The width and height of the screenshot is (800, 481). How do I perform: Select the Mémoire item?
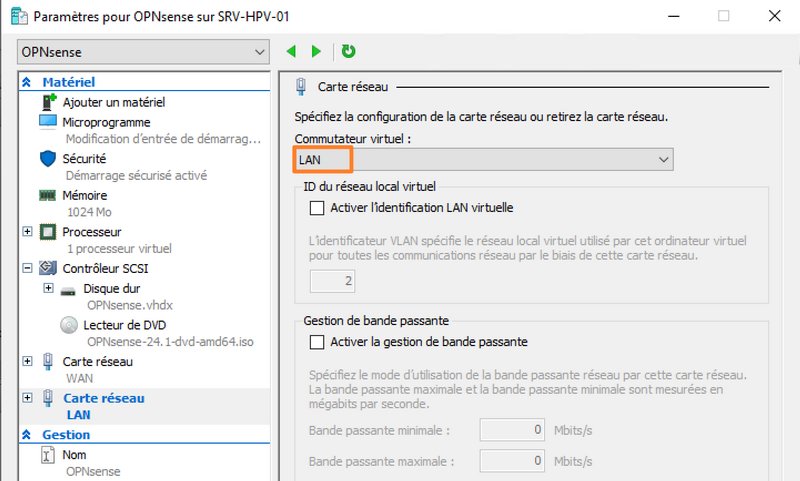85,195
